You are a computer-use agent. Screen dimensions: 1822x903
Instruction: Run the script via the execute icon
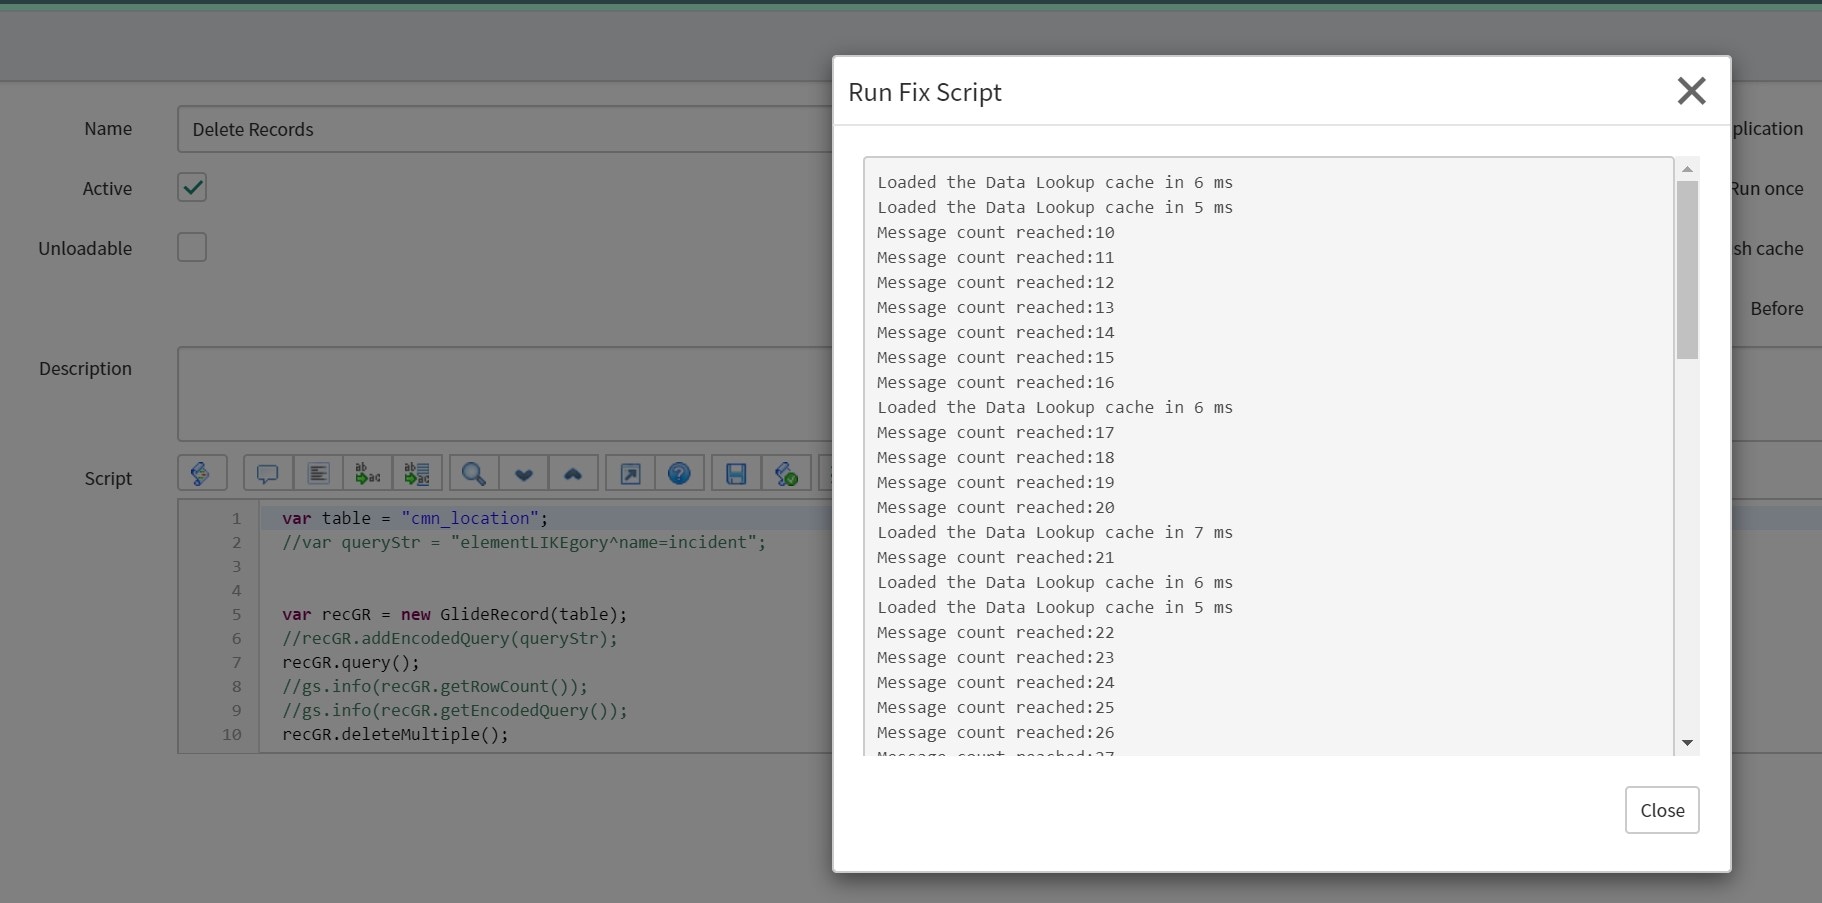(787, 472)
